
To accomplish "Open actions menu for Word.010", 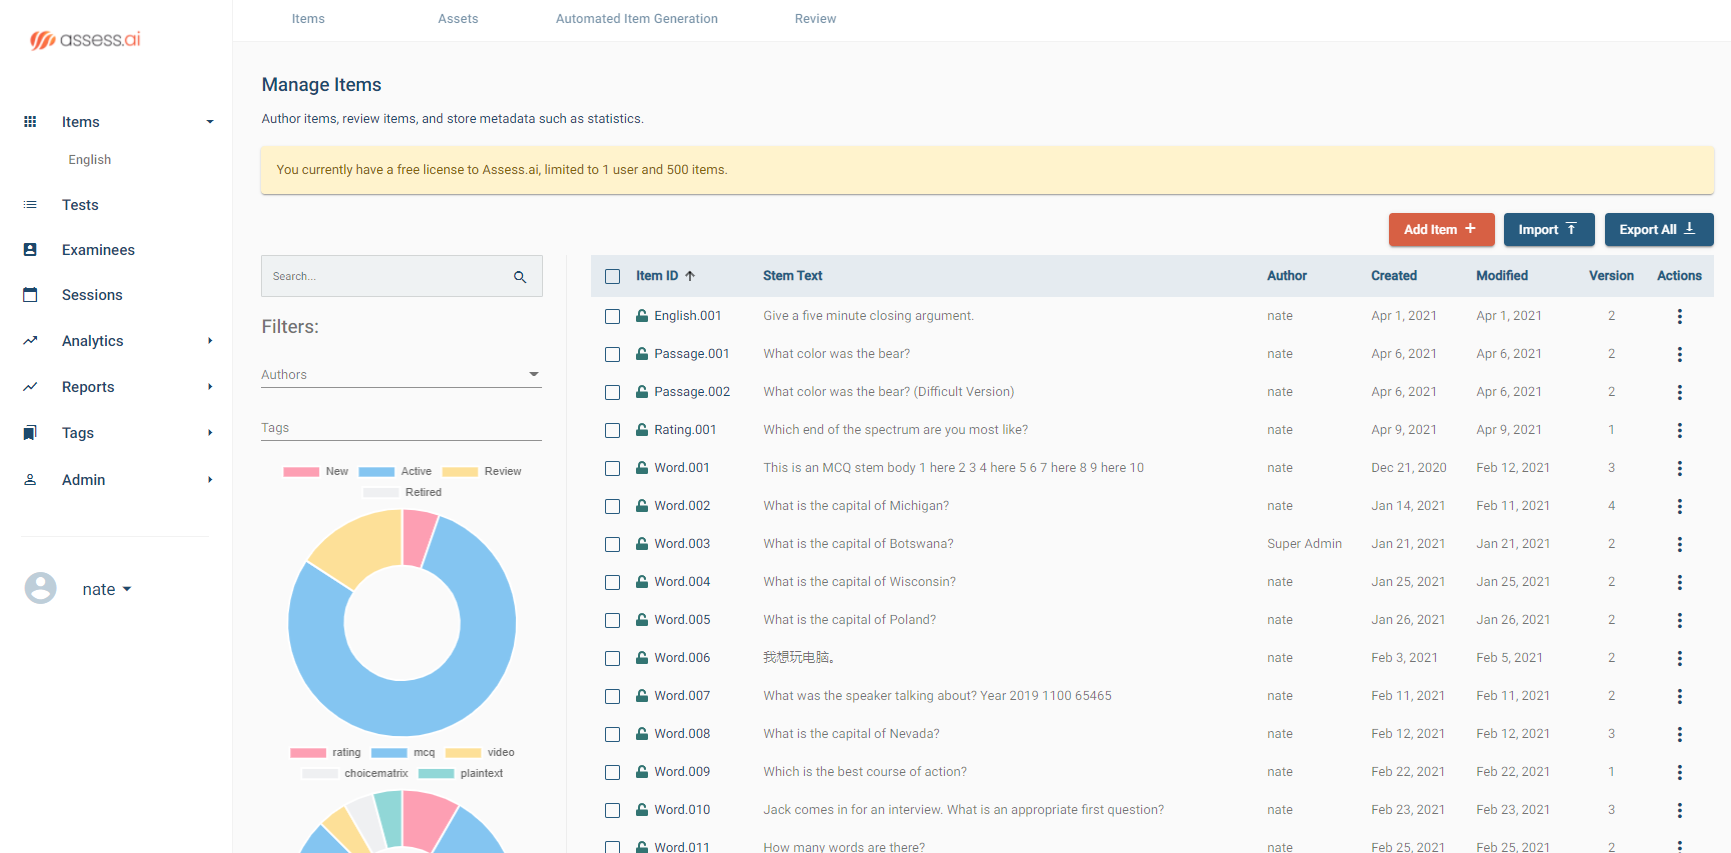I will (1680, 810).
